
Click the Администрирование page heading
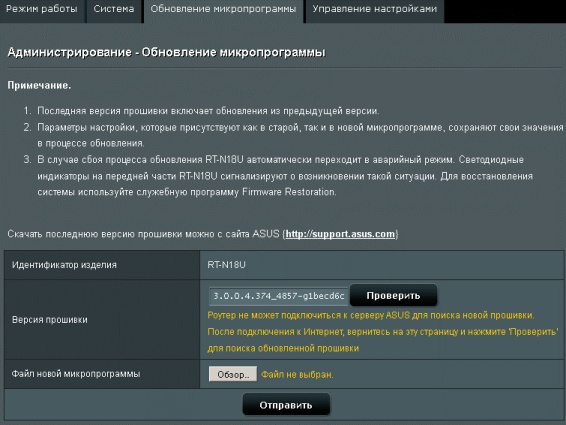[166, 52]
